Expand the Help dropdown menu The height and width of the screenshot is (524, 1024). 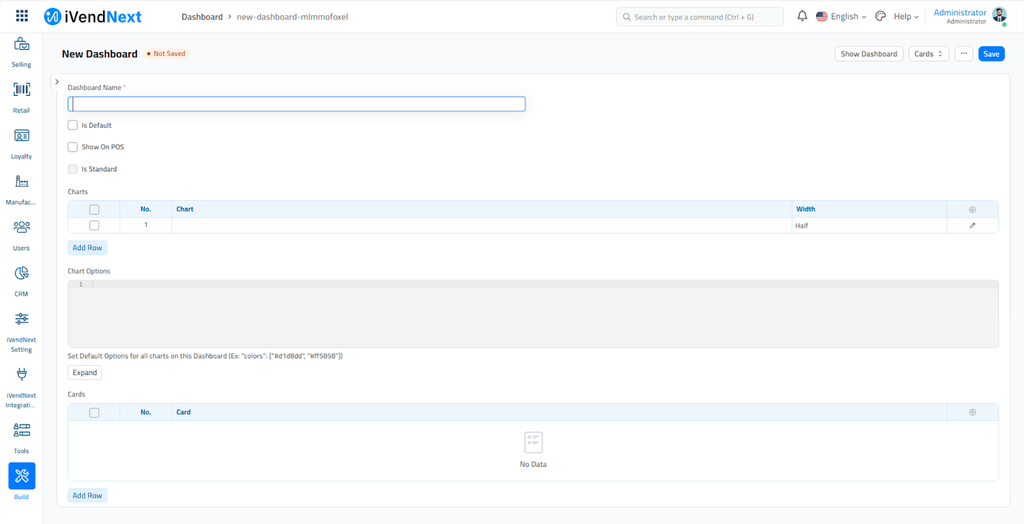tap(906, 17)
